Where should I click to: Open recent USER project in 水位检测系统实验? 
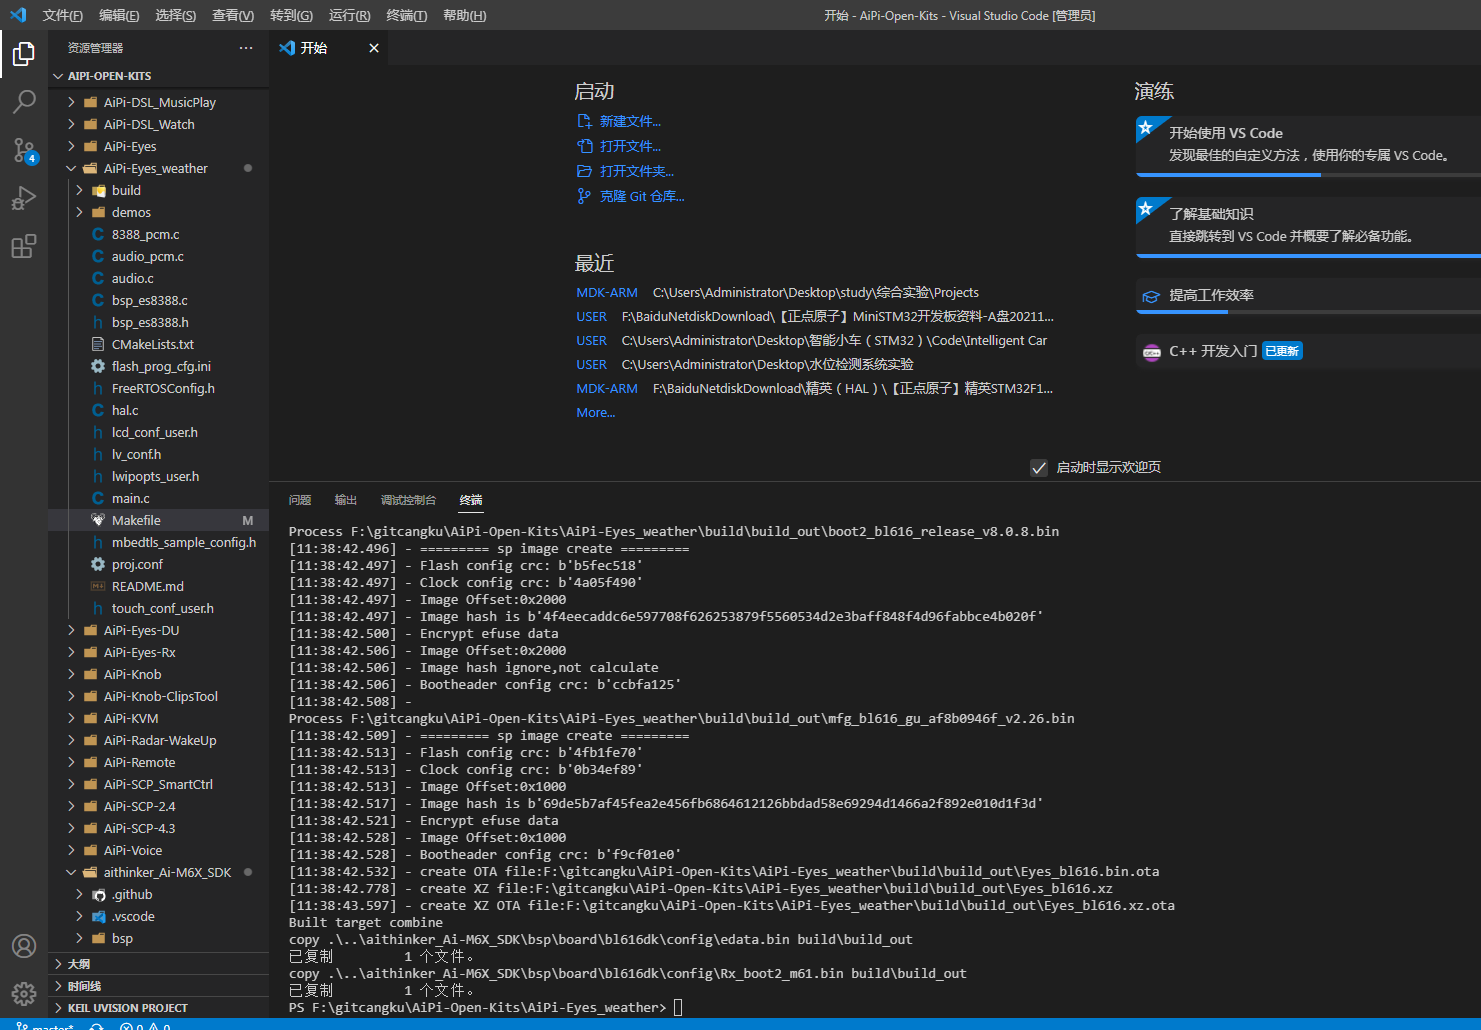click(591, 364)
